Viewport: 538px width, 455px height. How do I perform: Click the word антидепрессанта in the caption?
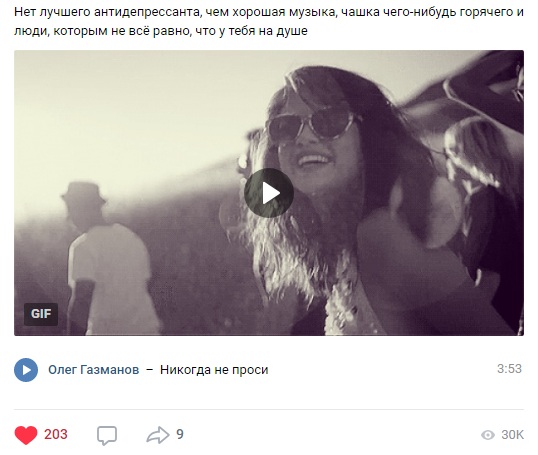pyautogui.click(x=147, y=12)
